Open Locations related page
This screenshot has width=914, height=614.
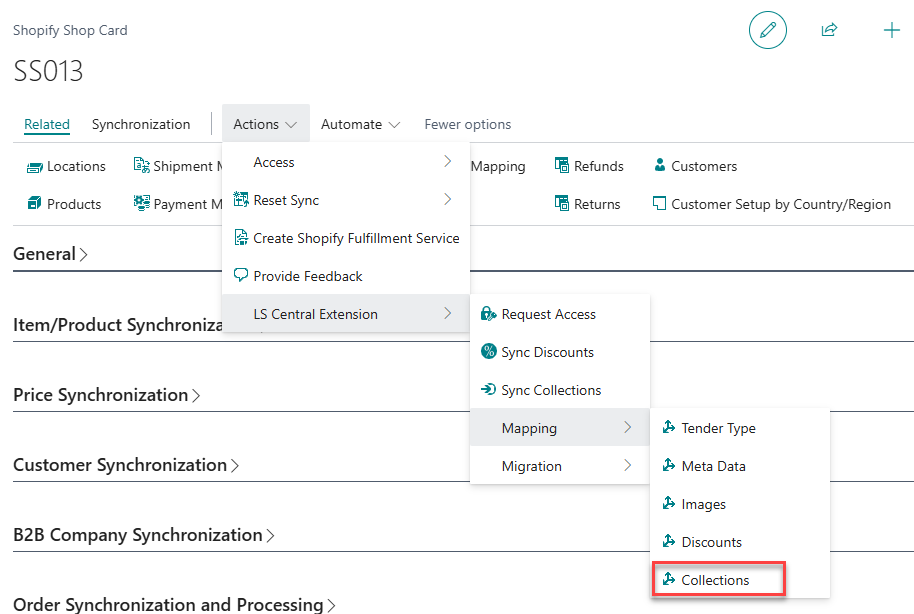[66, 166]
